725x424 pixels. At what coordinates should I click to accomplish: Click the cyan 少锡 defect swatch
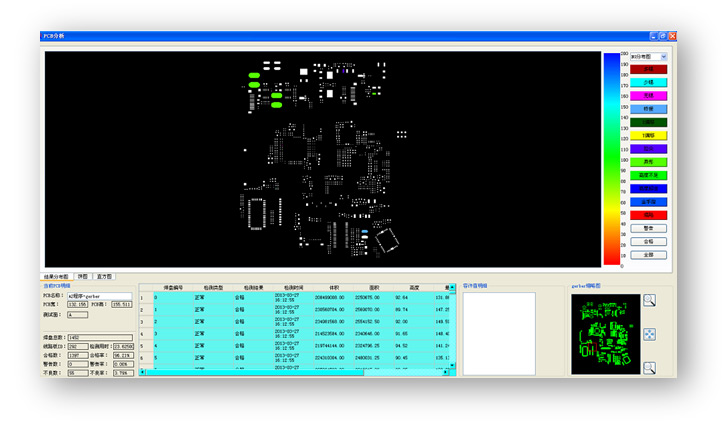point(648,82)
